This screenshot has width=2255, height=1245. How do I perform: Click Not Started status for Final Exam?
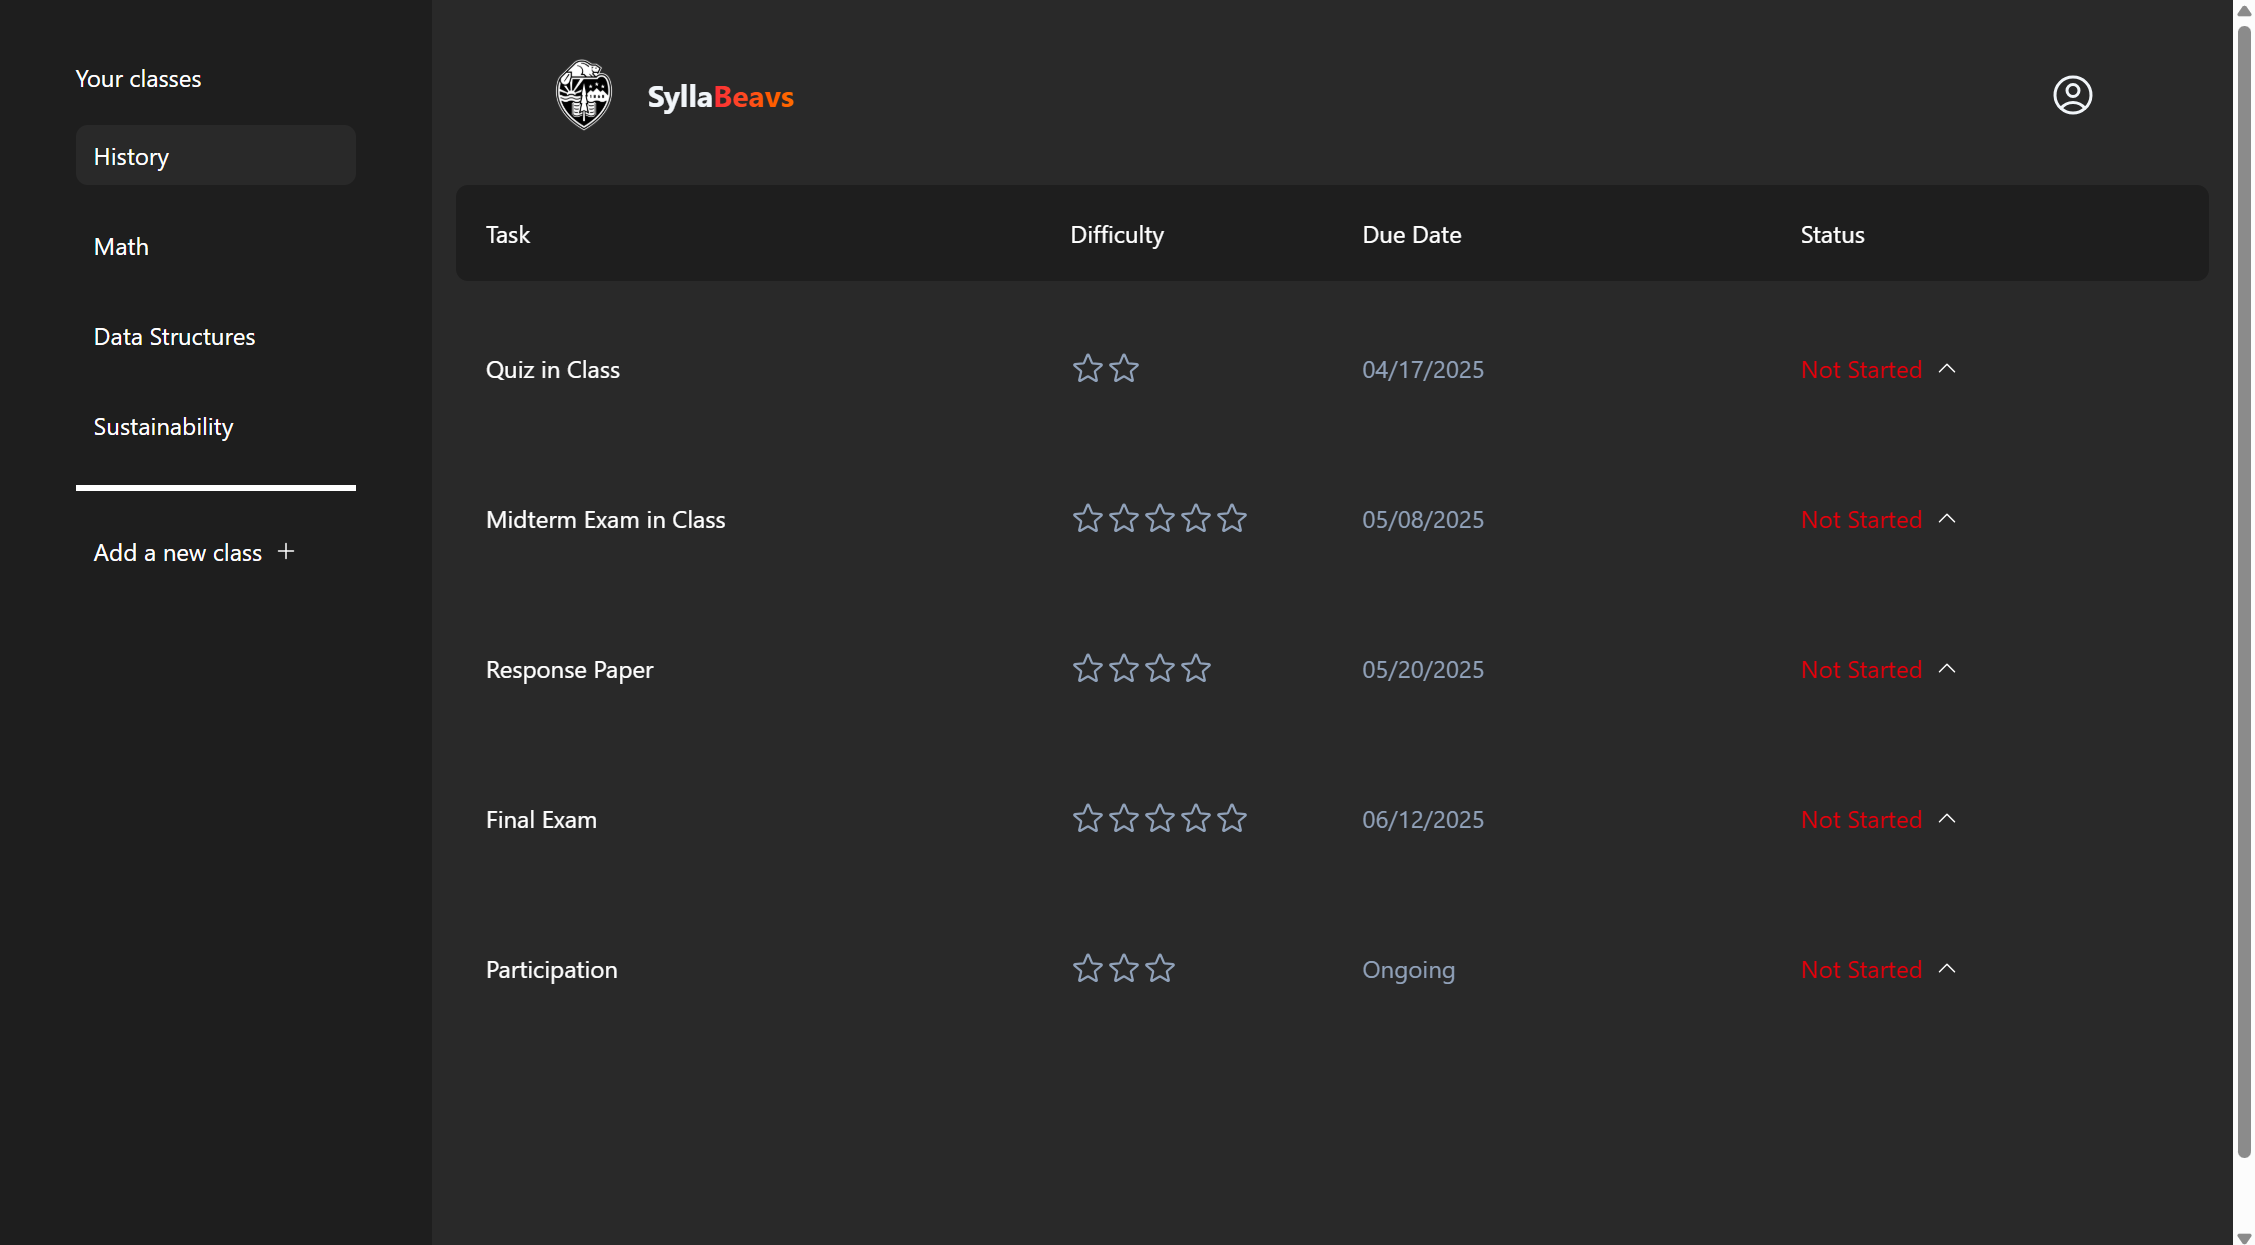click(x=1861, y=820)
